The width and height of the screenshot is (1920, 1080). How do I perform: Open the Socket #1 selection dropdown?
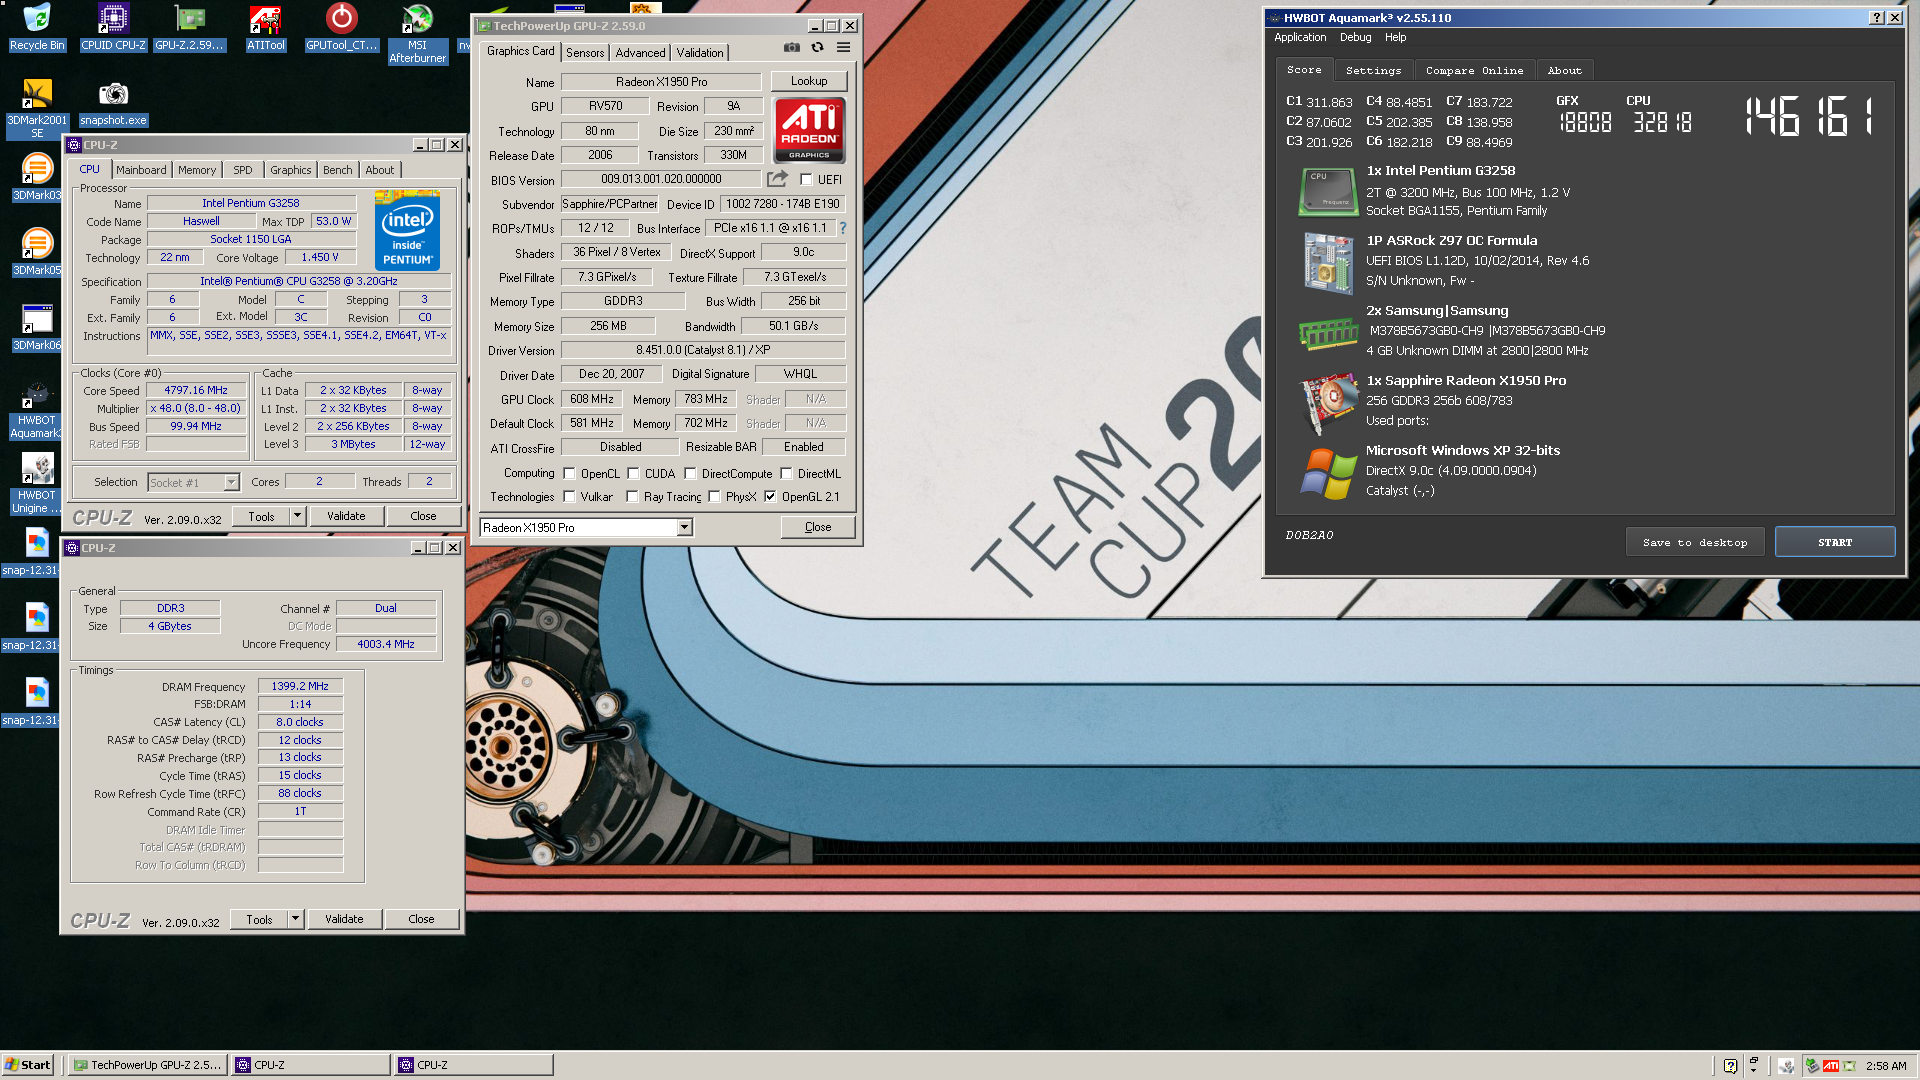(231, 483)
